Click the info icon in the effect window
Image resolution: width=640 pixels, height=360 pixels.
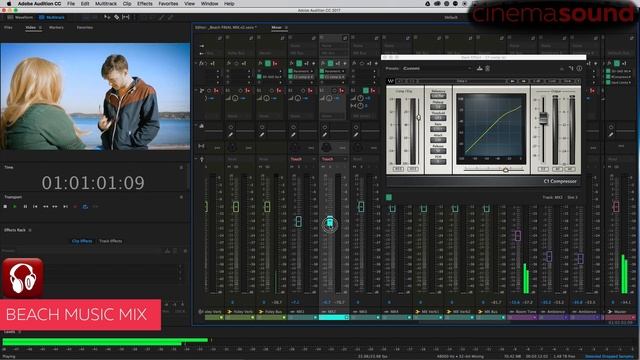[x=579, y=68]
